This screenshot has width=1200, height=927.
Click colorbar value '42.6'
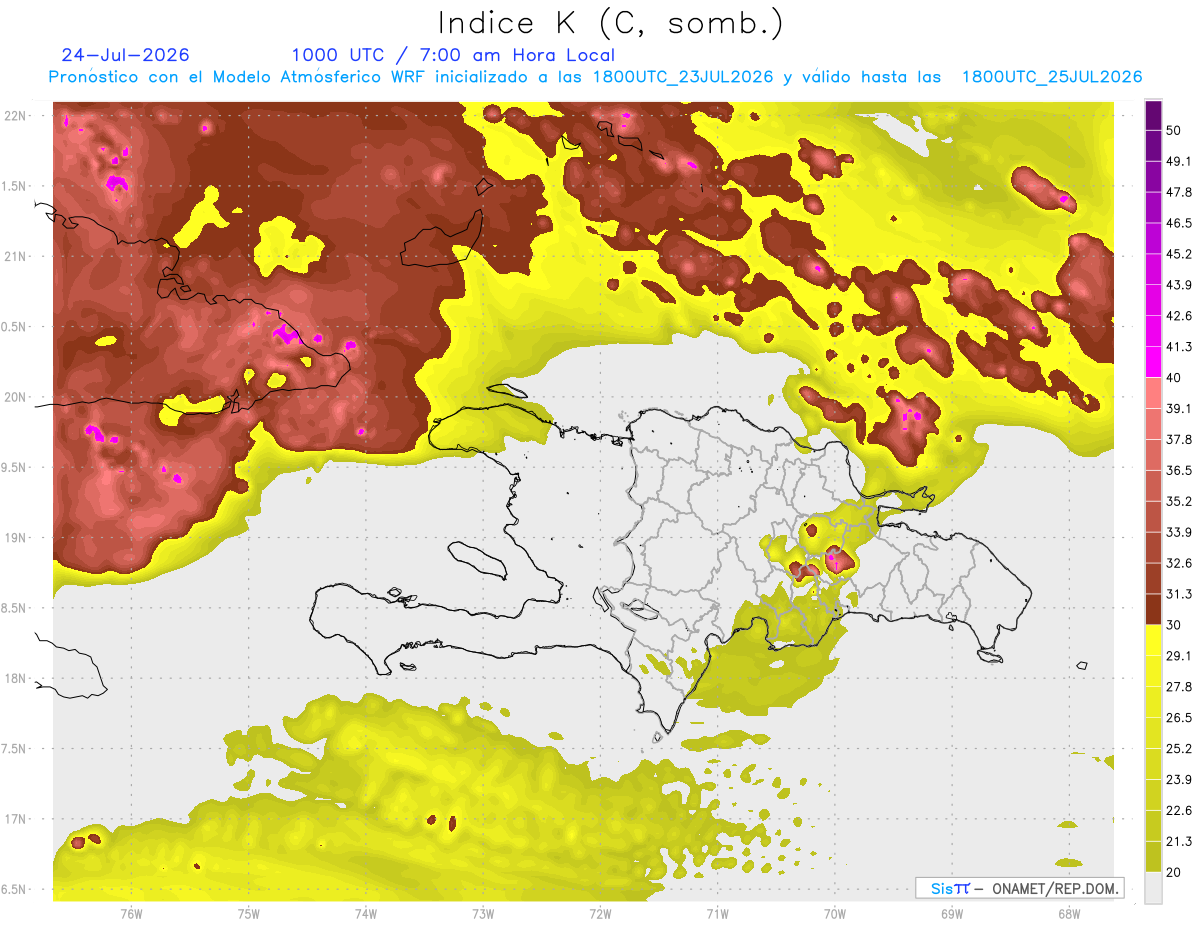tap(1179, 316)
